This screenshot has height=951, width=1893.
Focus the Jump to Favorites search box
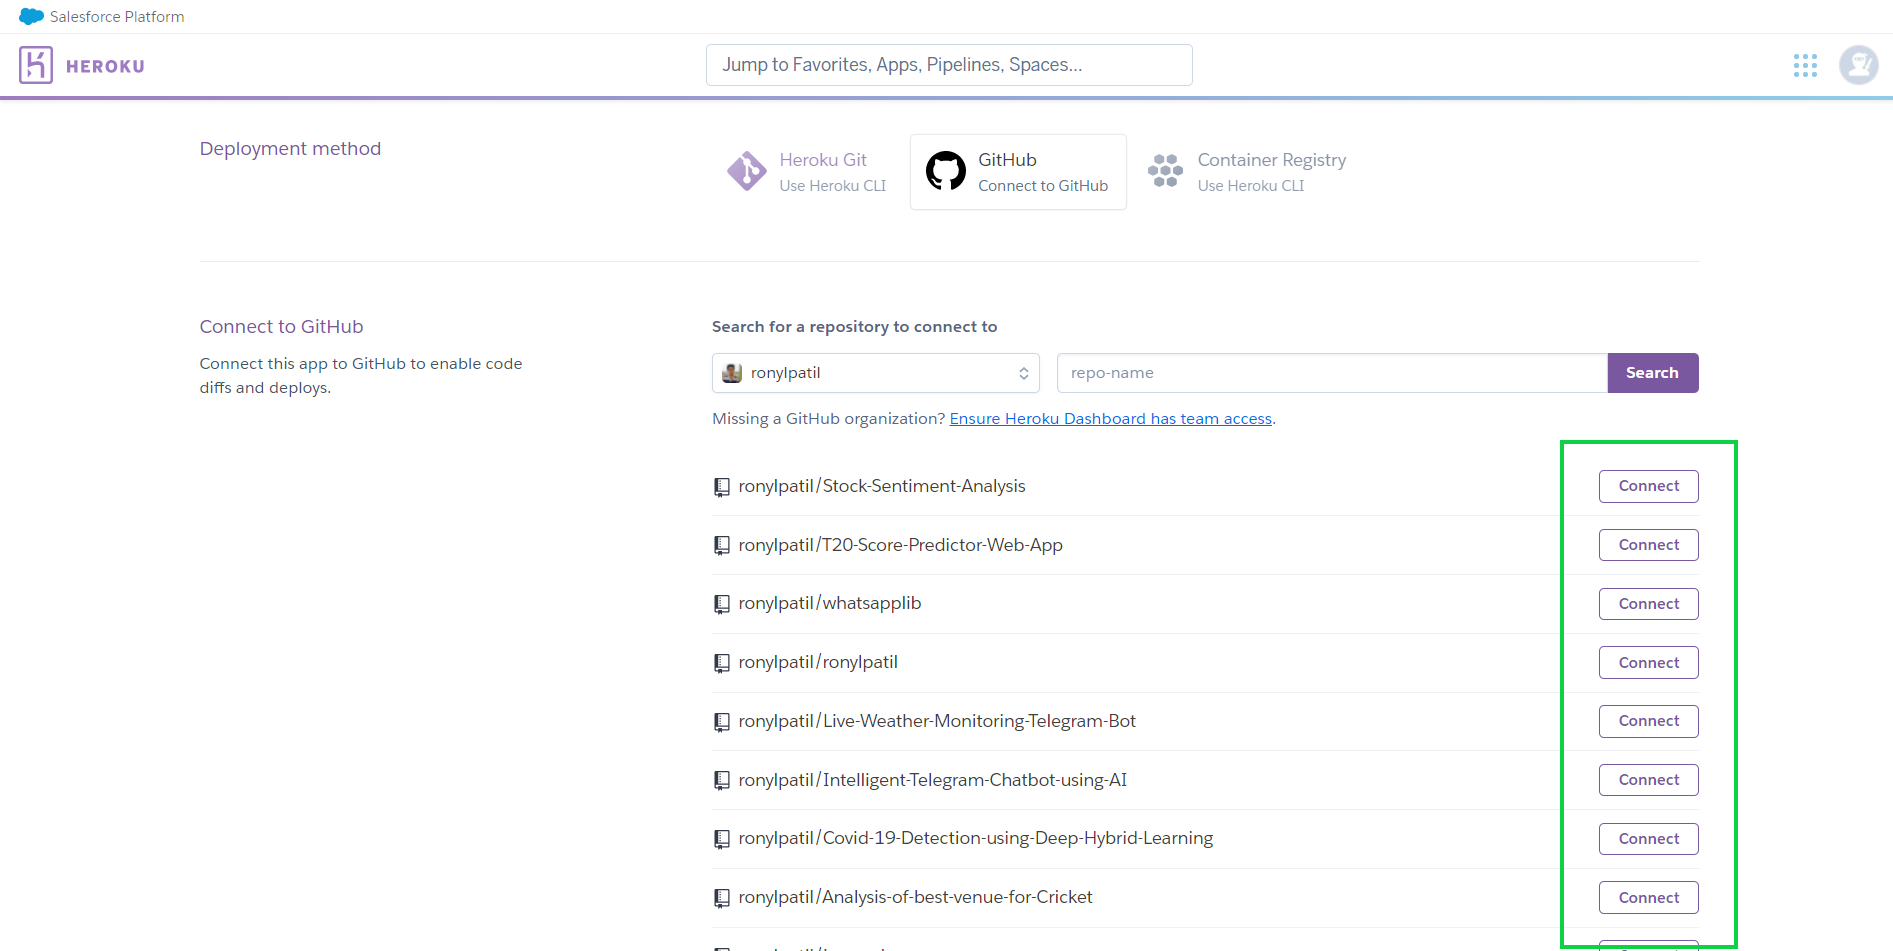(x=949, y=65)
